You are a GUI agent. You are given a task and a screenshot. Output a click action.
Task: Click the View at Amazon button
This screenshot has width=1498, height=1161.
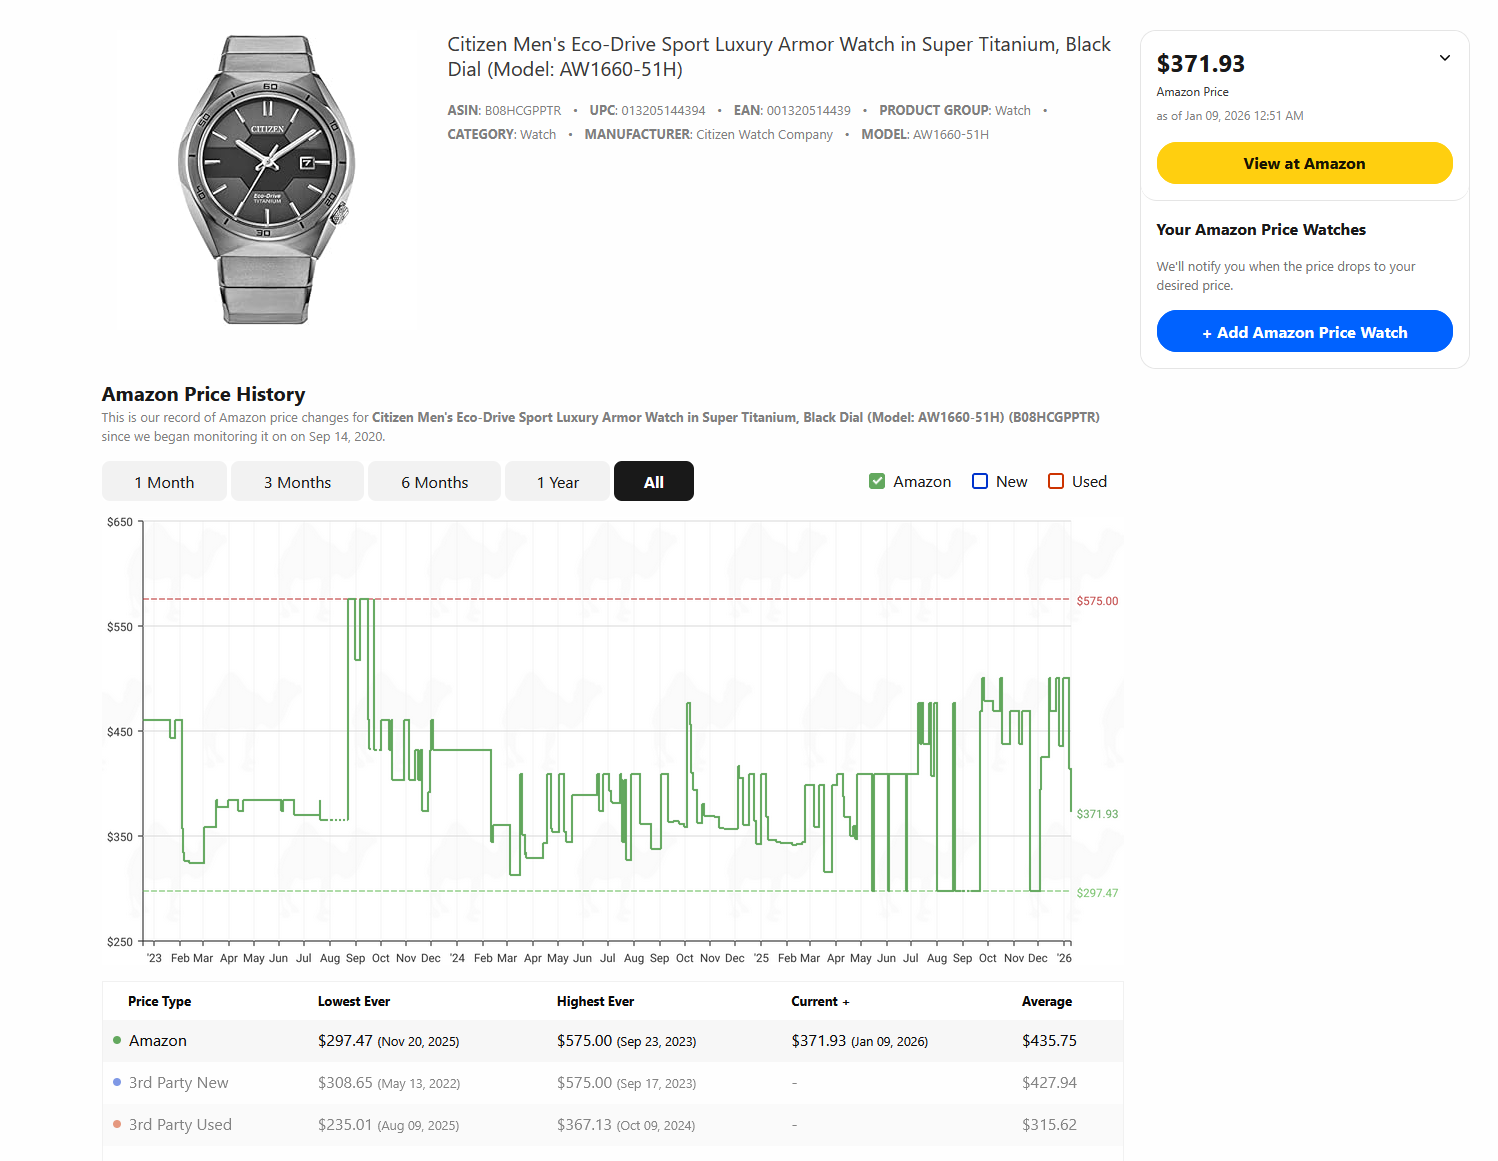pos(1304,163)
